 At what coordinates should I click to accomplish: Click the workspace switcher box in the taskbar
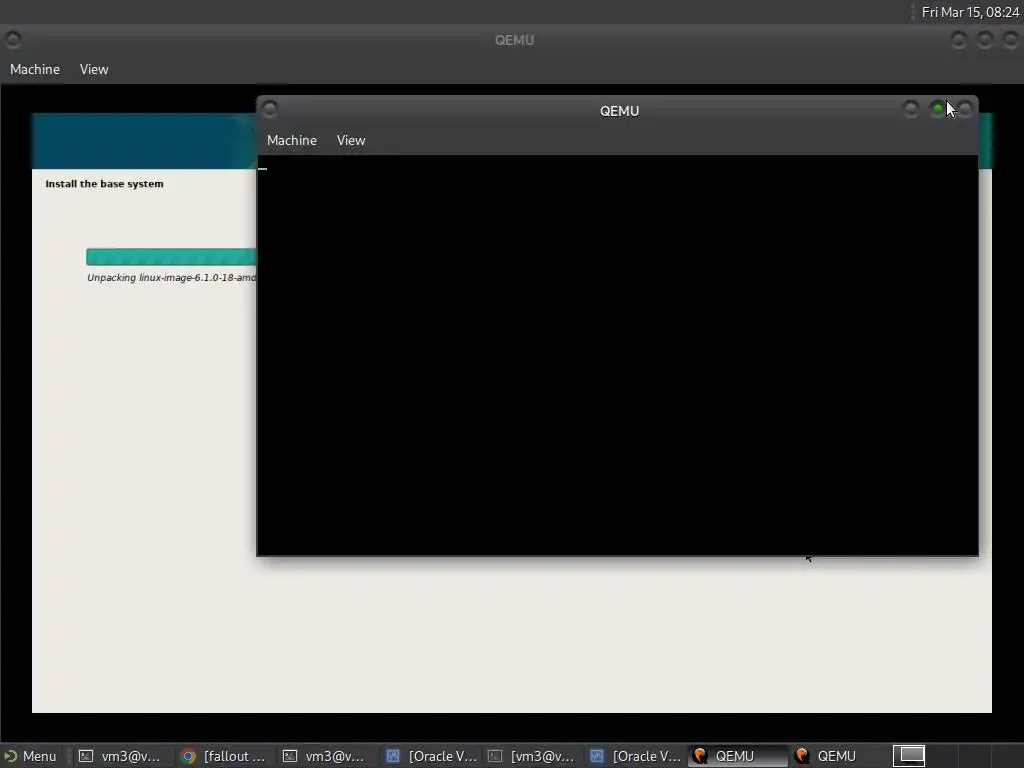(908, 756)
